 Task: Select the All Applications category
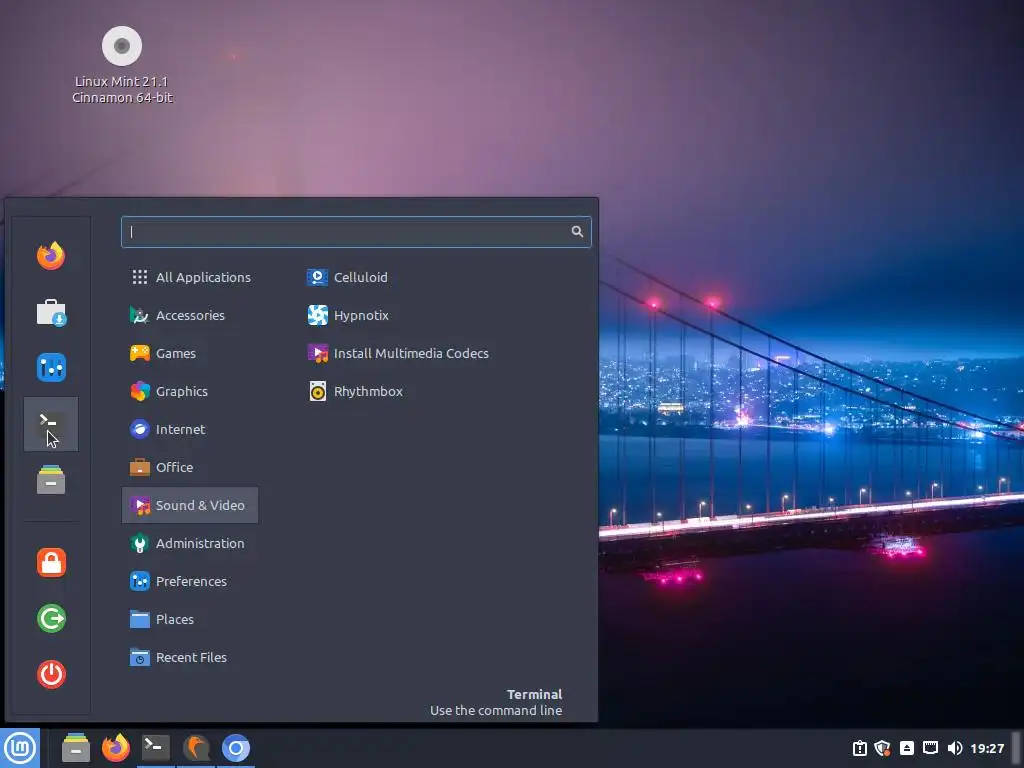tap(190, 277)
